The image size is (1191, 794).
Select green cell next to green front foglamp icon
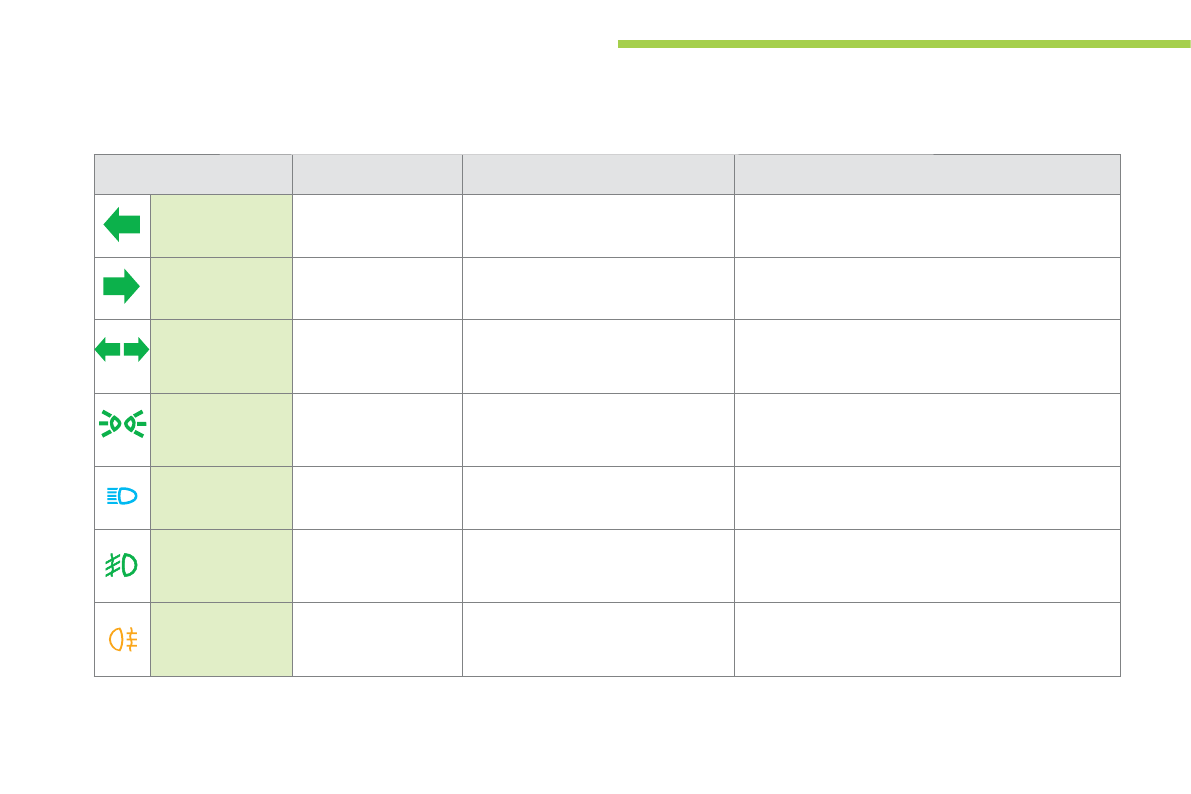click(221, 566)
